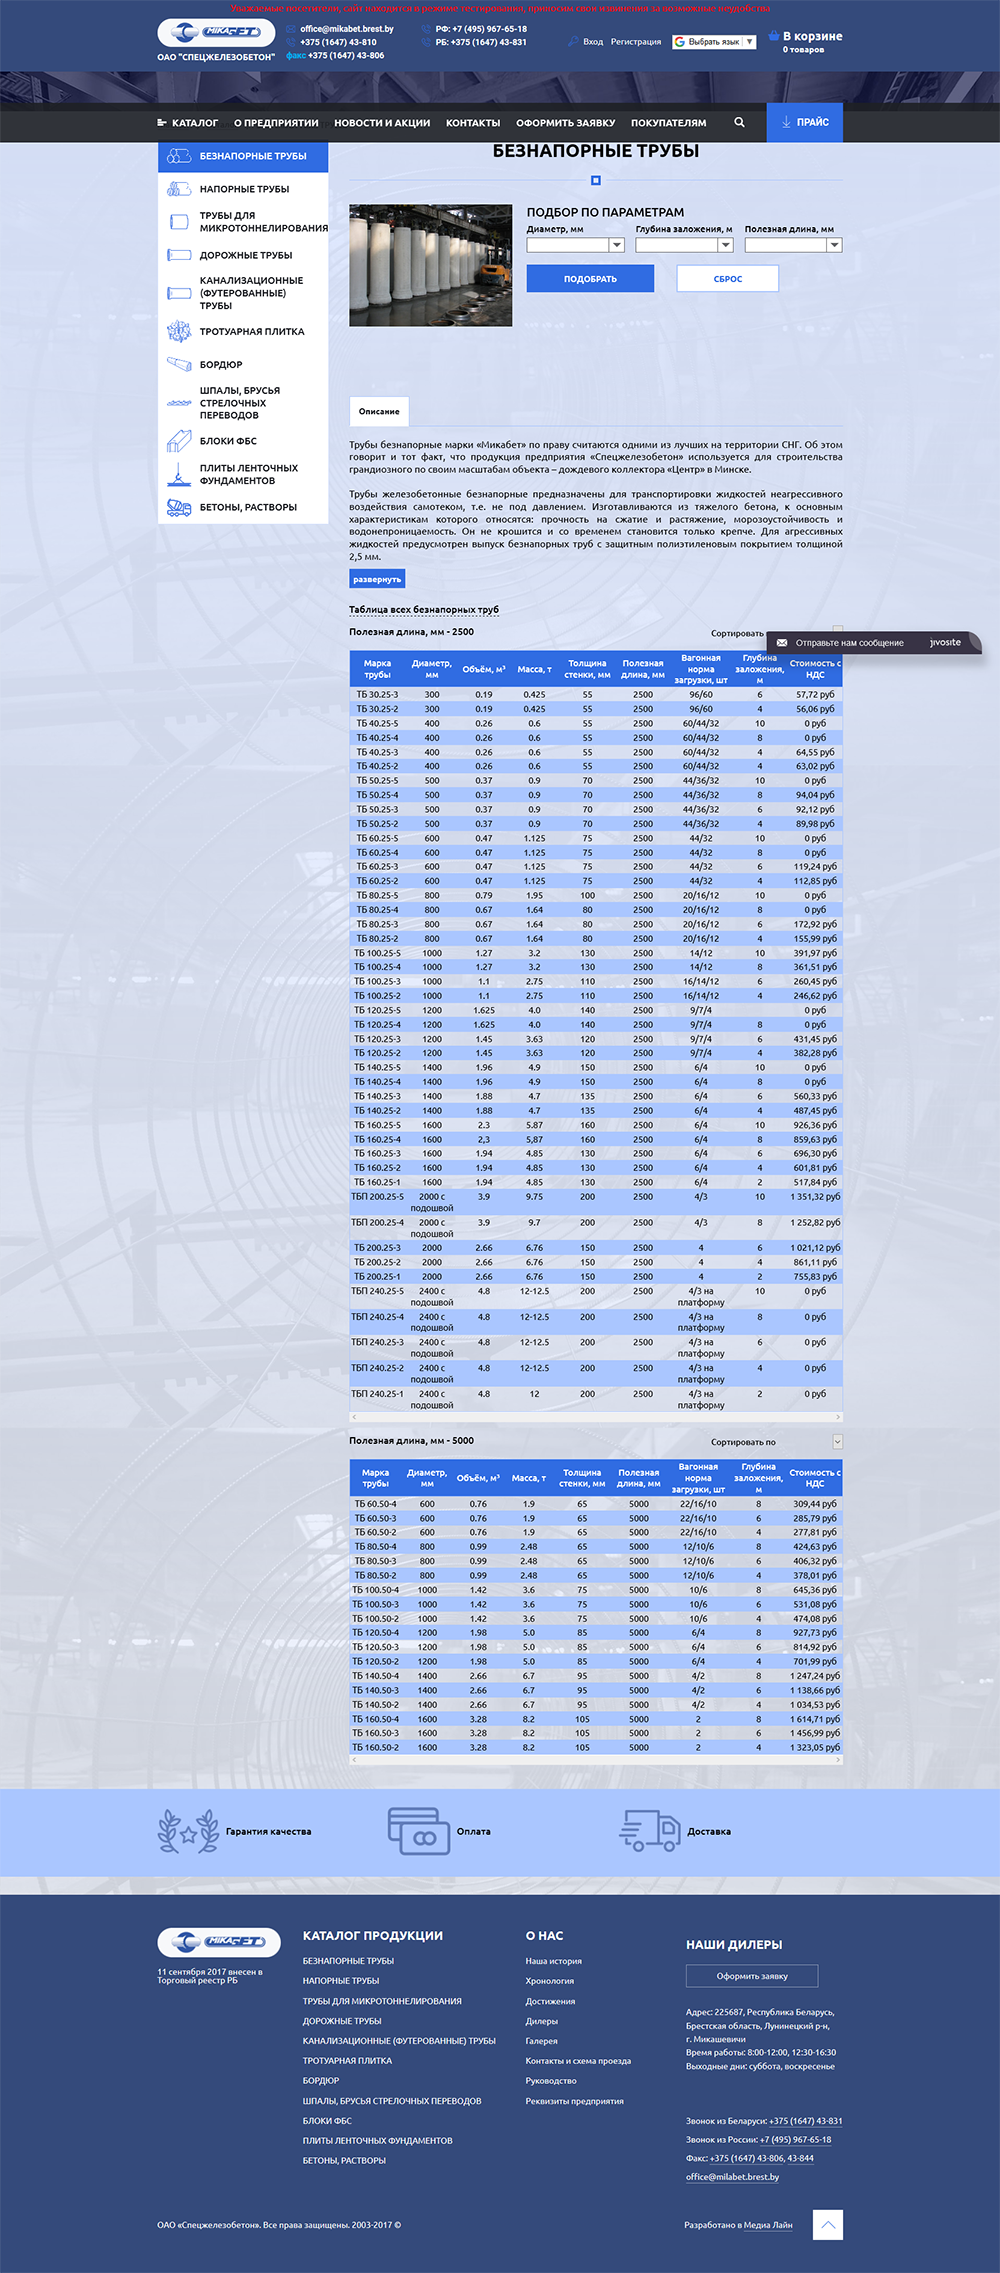
Task: Click the scroll-to-top arrow in footer
Action: [x=827, y=2225]
